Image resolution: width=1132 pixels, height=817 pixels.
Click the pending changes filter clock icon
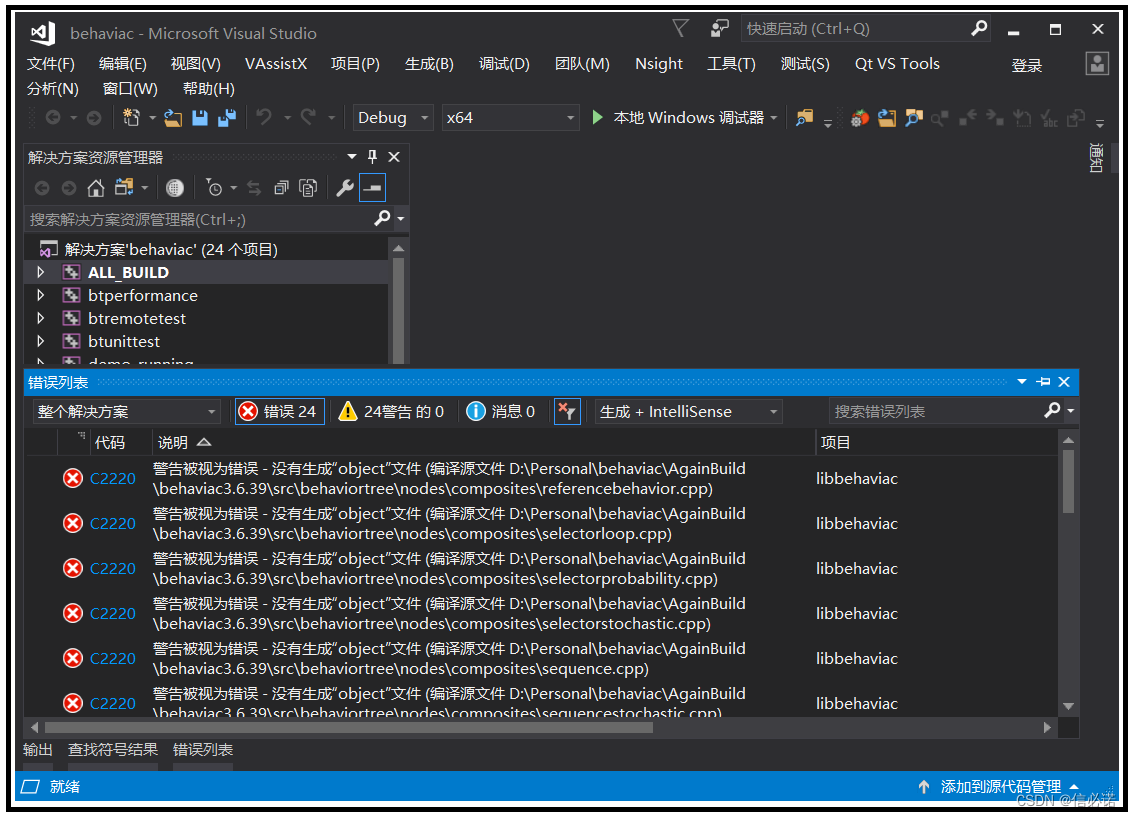(214, 188)
